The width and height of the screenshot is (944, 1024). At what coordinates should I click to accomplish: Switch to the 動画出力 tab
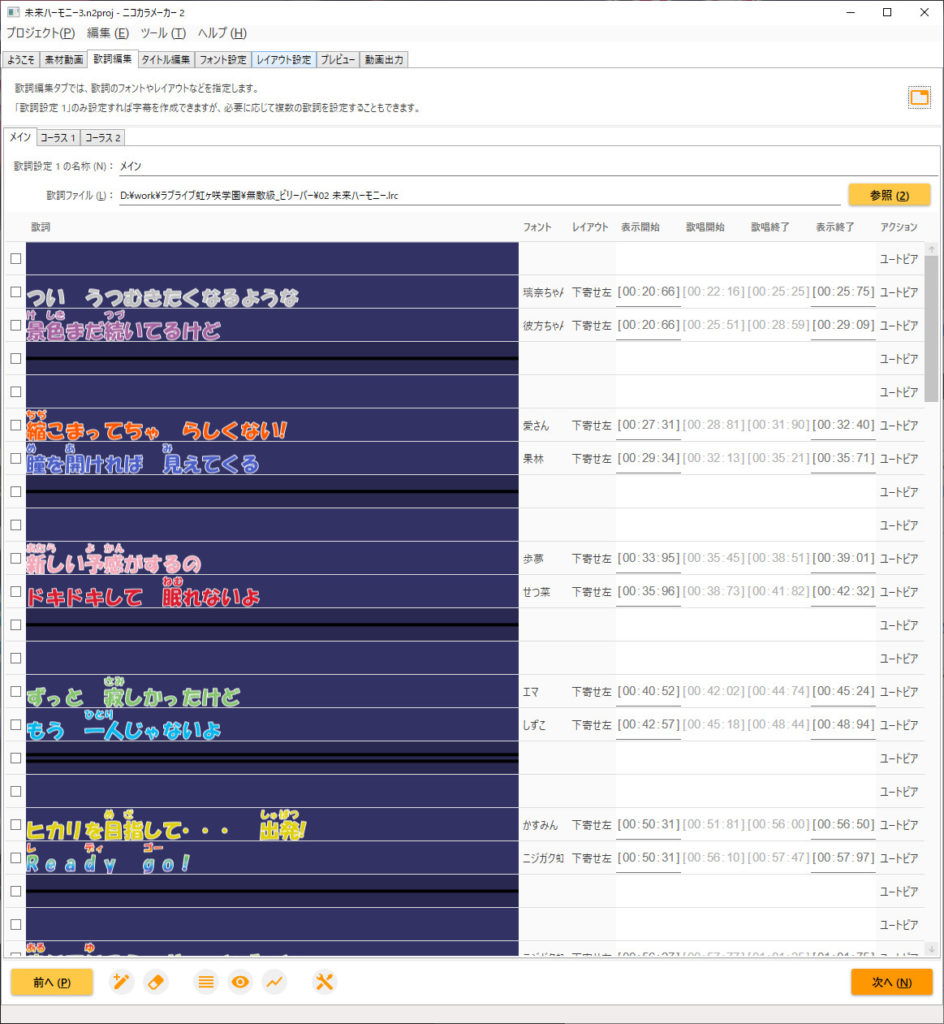coord(384,59)
